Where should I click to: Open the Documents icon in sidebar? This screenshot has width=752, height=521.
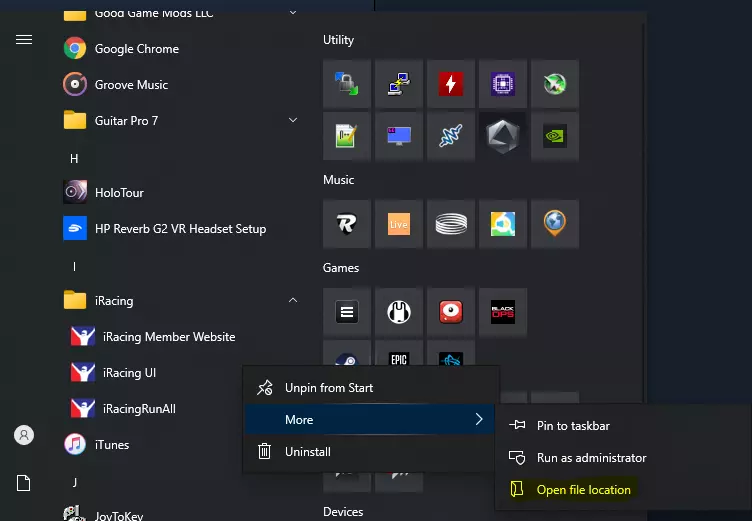(x=24, y=483)
